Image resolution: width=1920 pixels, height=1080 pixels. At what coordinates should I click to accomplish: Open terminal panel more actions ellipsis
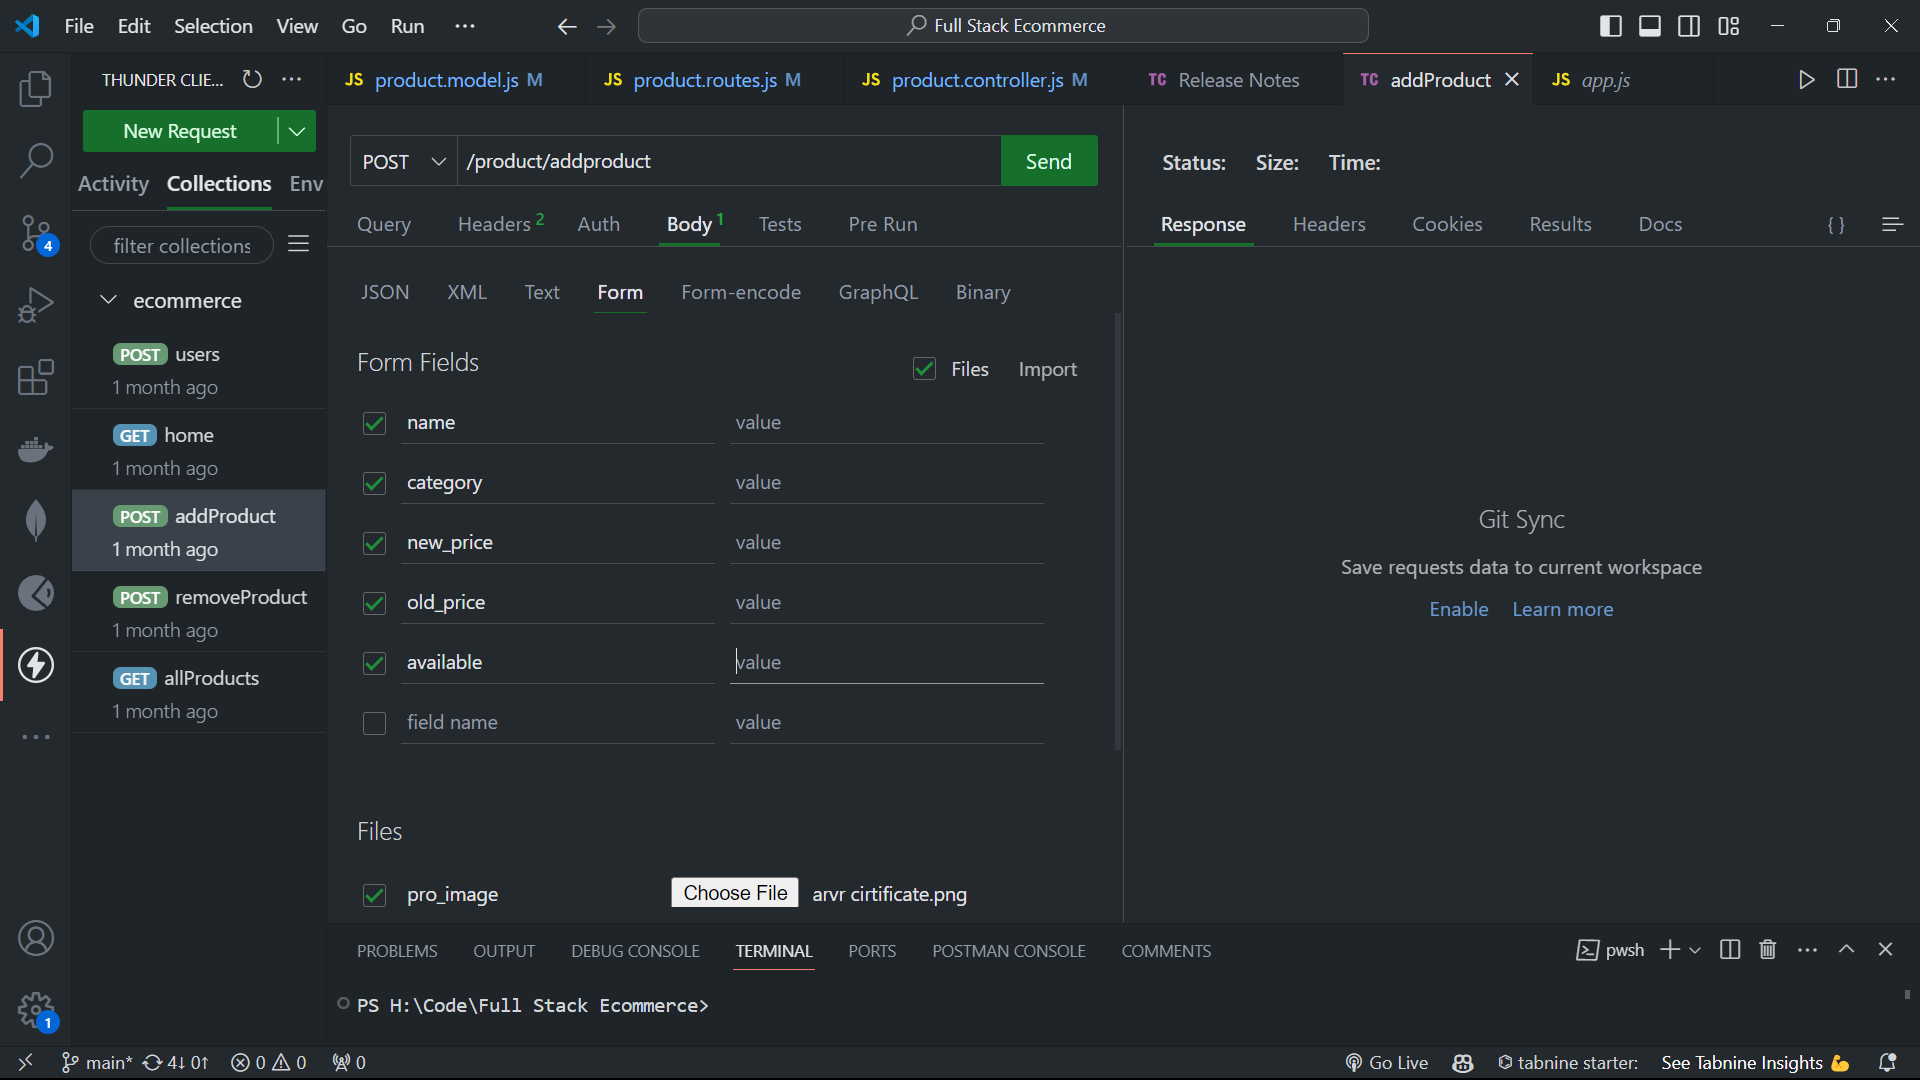1807,950
